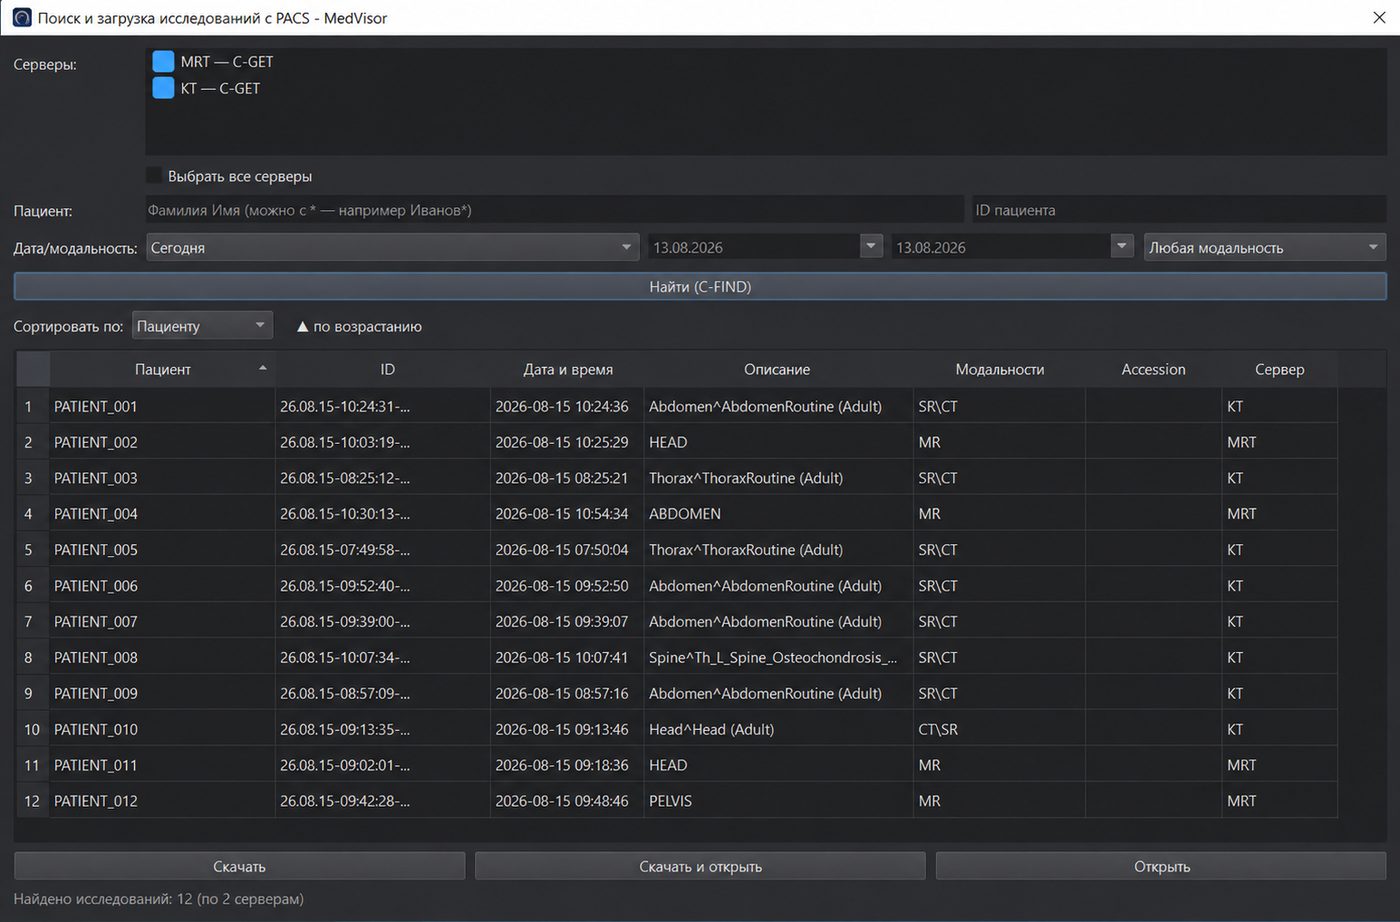Toggle sort order 'по возрастанию'
1400x922 pixels.
click(359, 326)
